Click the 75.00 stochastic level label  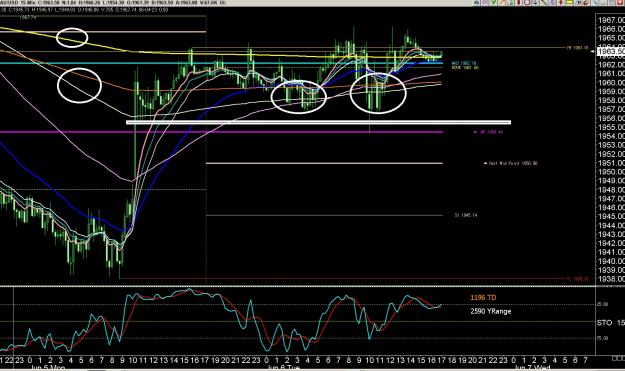(603, 338)
